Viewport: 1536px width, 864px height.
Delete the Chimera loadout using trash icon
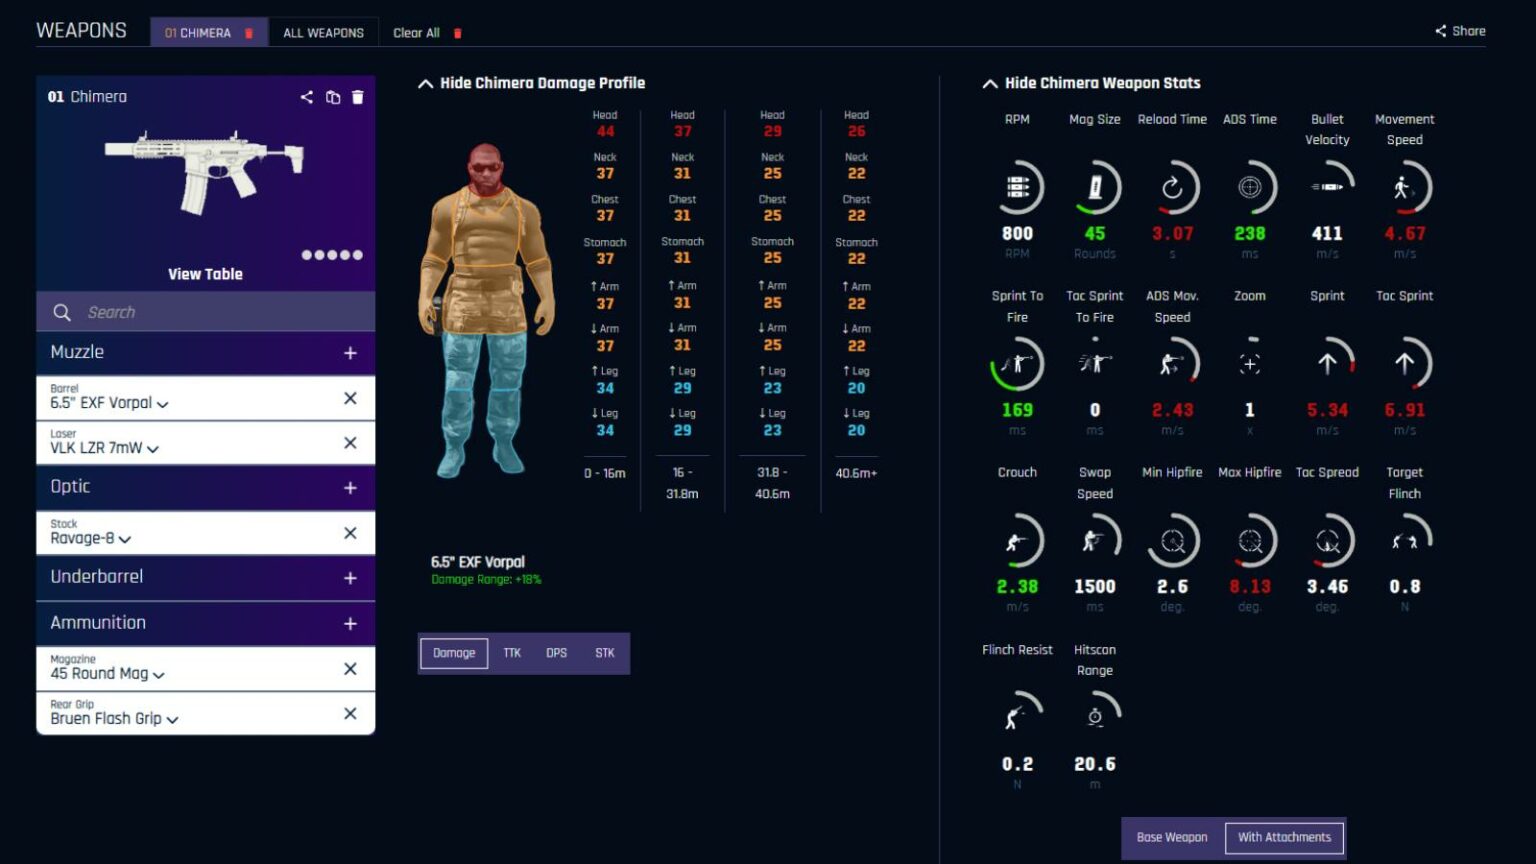pos(358,97)
